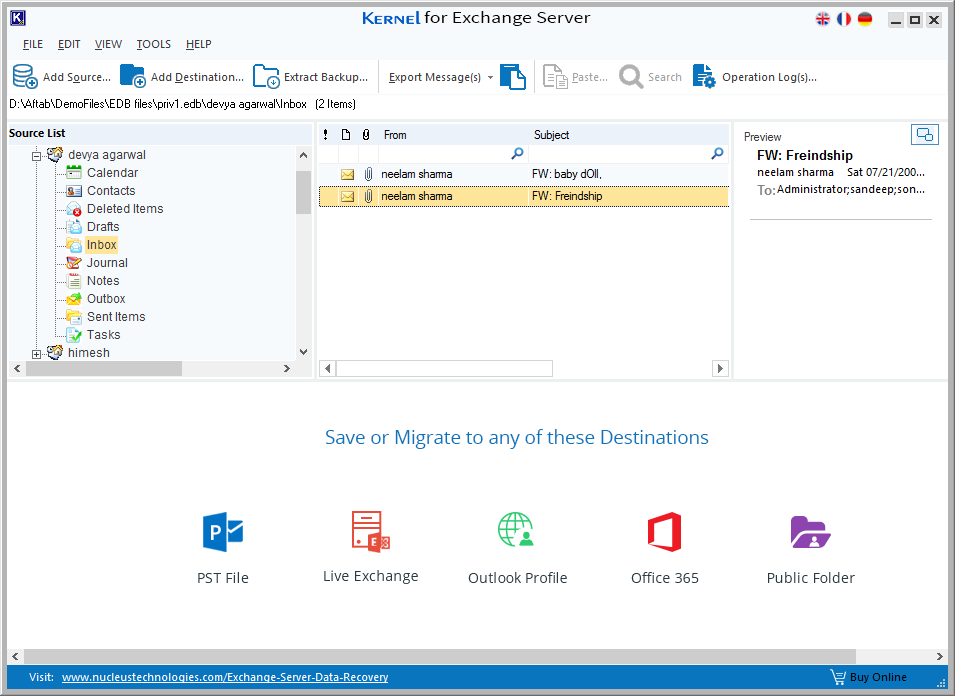Select the Journal folder

pos(107,262)
